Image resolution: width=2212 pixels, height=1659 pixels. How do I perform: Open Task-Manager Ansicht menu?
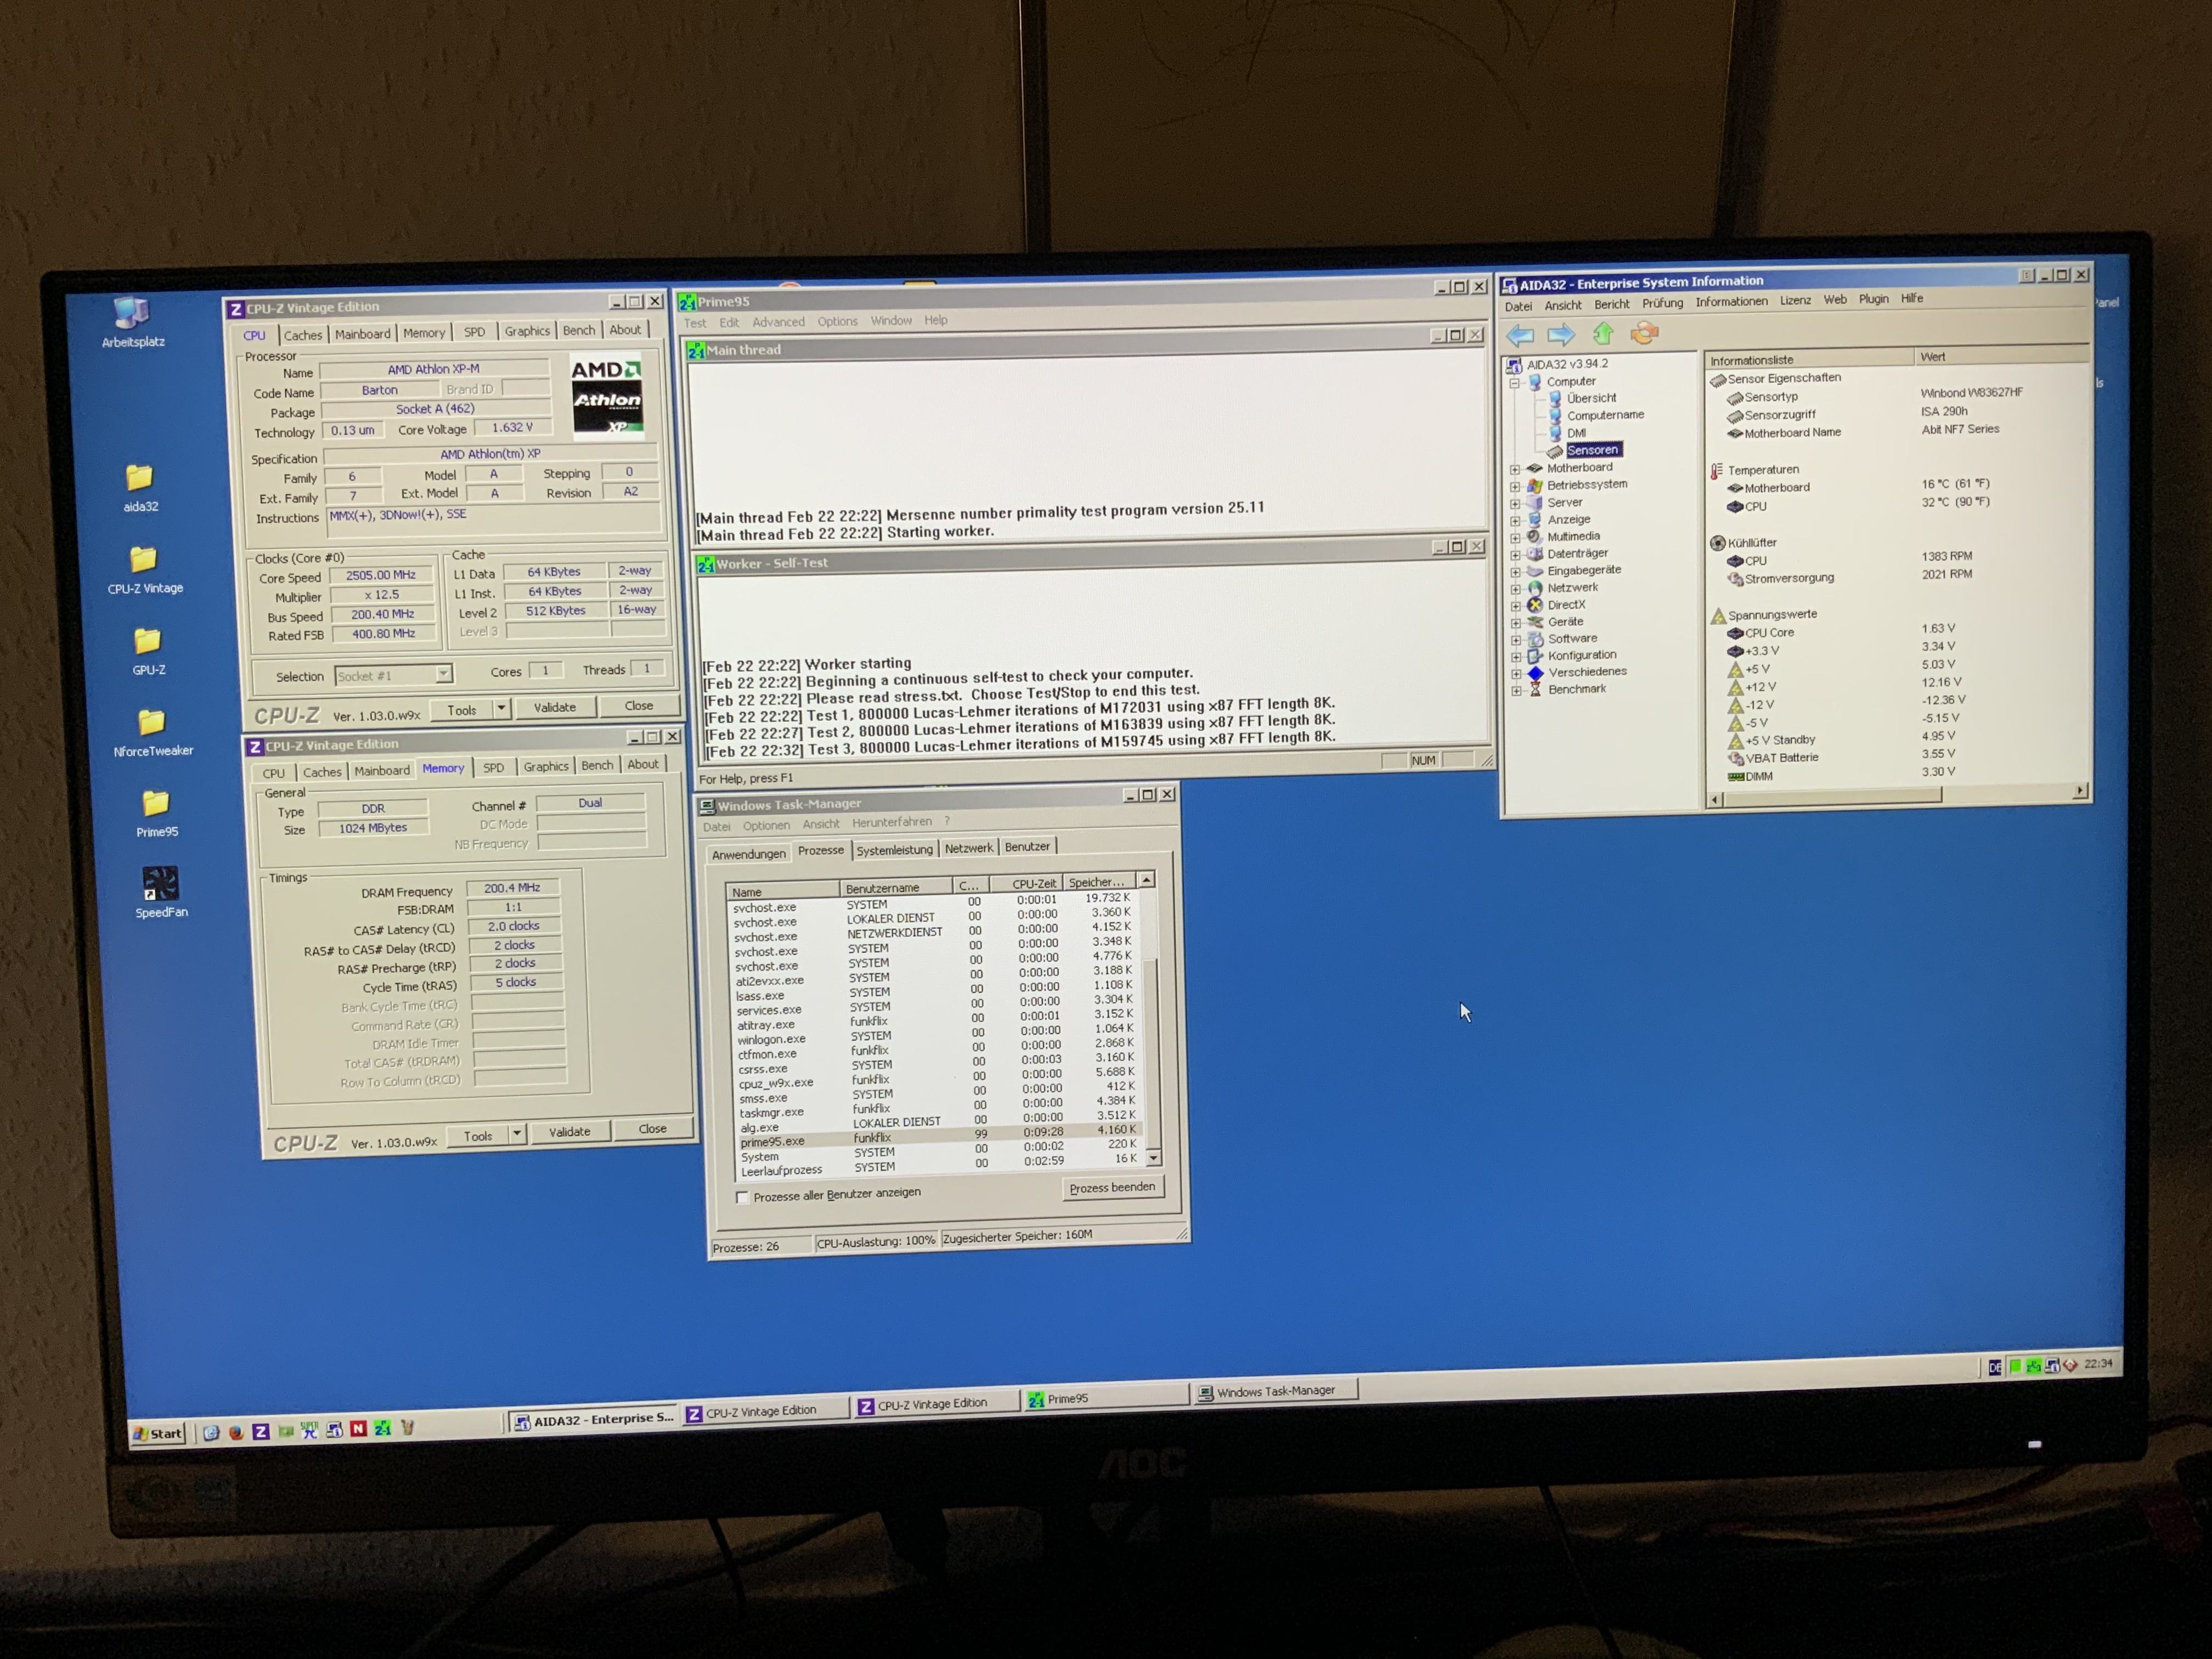pos(820,824)
